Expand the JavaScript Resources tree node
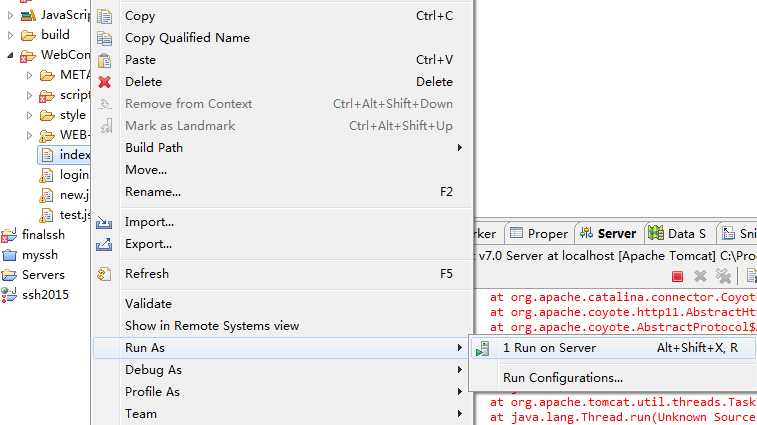This screenshot has height=425, width=757. (x=10, y=15)
